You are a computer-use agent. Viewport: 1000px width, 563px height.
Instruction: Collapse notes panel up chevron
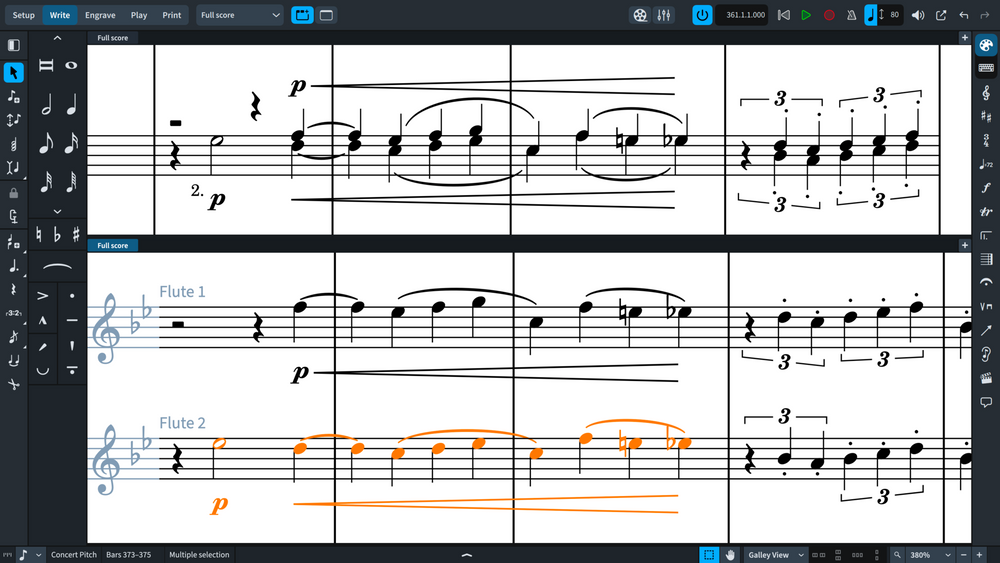click(x=57, y=38)
